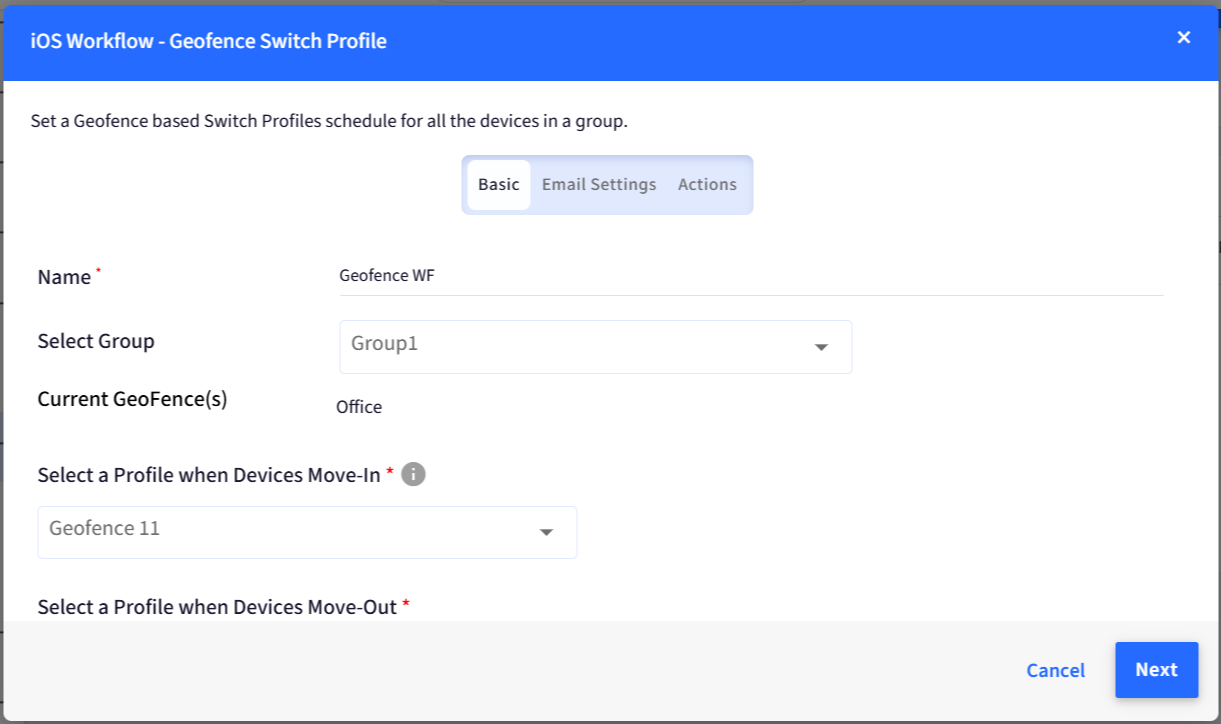The image size is (1221, 724).
Task: Click the geofence schedule description text
Action: click(x=329, y=122)
